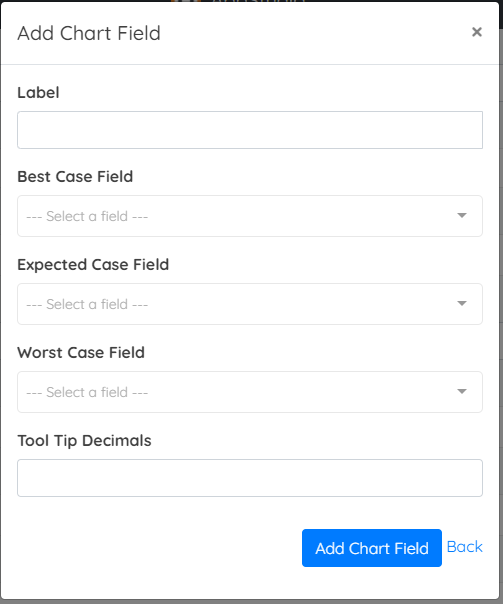This screenshot has height=604, width=503.
Task: Open the Worst Case Field dropdown
Action: coord(250,392)
